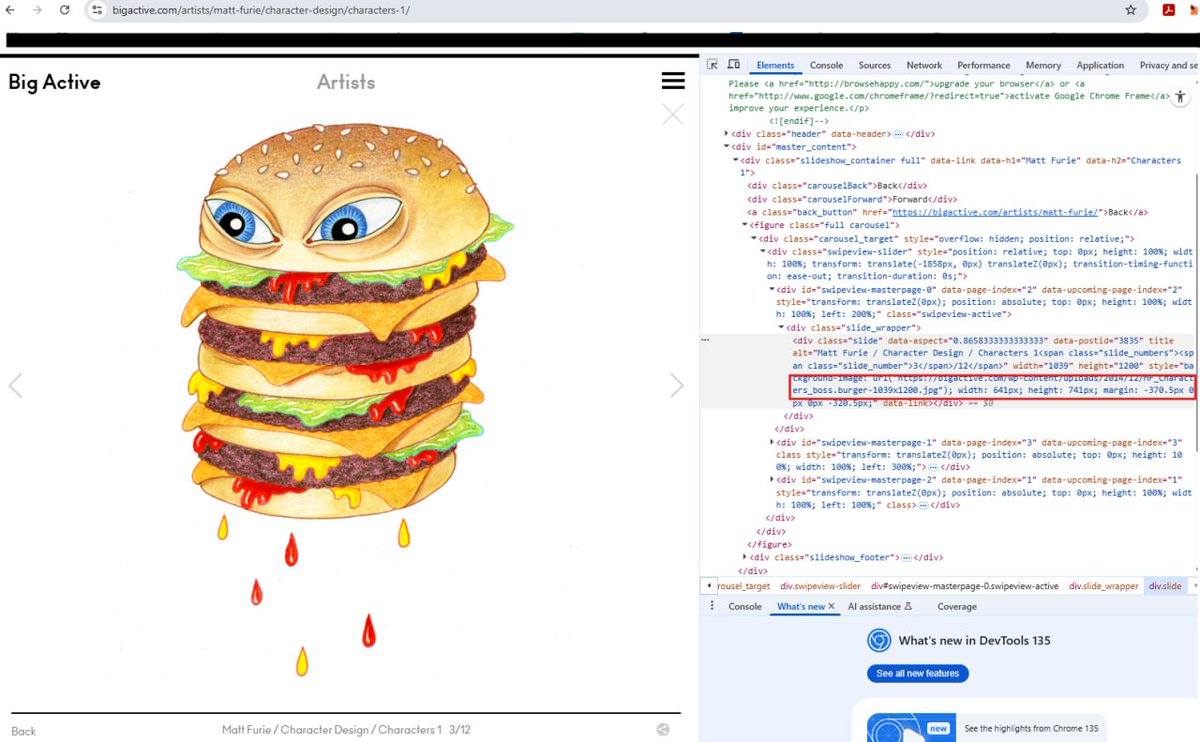Image resolution: width=1200 pixels, height=742 pixels.
Task: Click Back link in slideshow footer
Action: point(23,731)
